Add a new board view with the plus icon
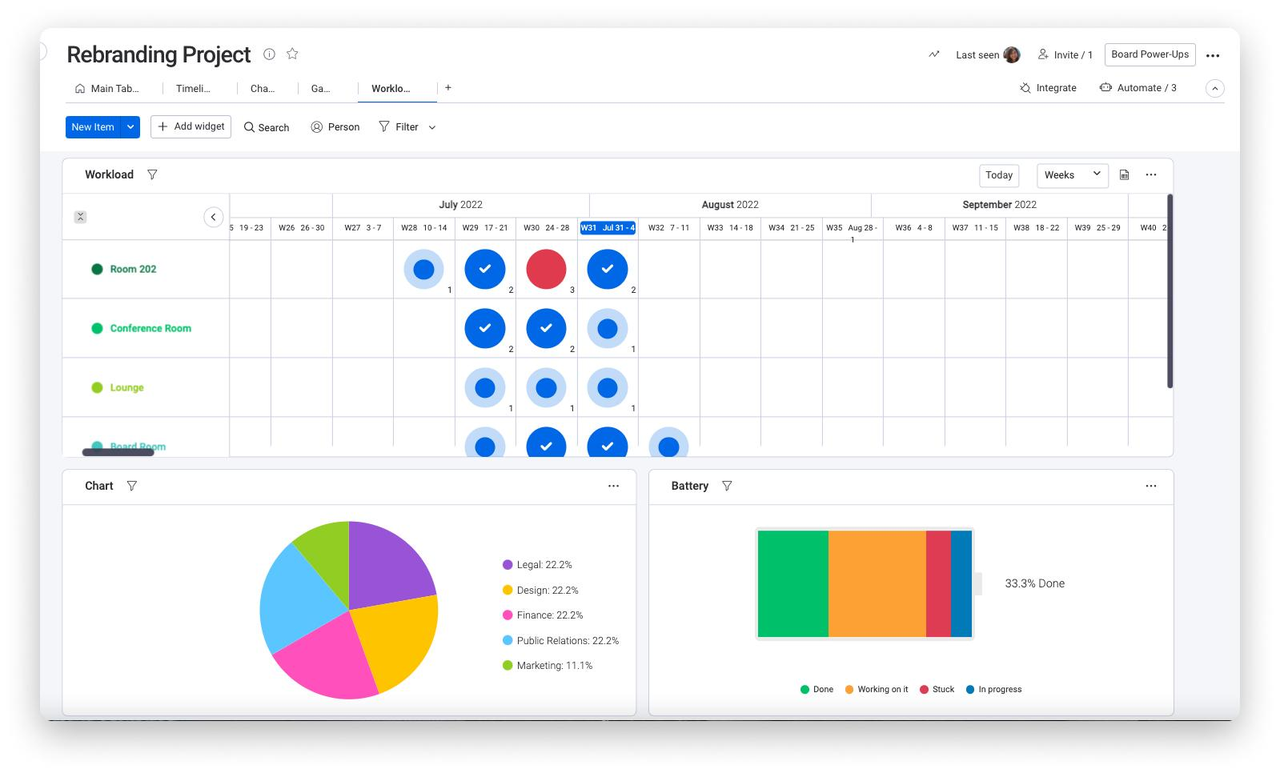This screenshot has height=773, width=1280. (448, 88)
